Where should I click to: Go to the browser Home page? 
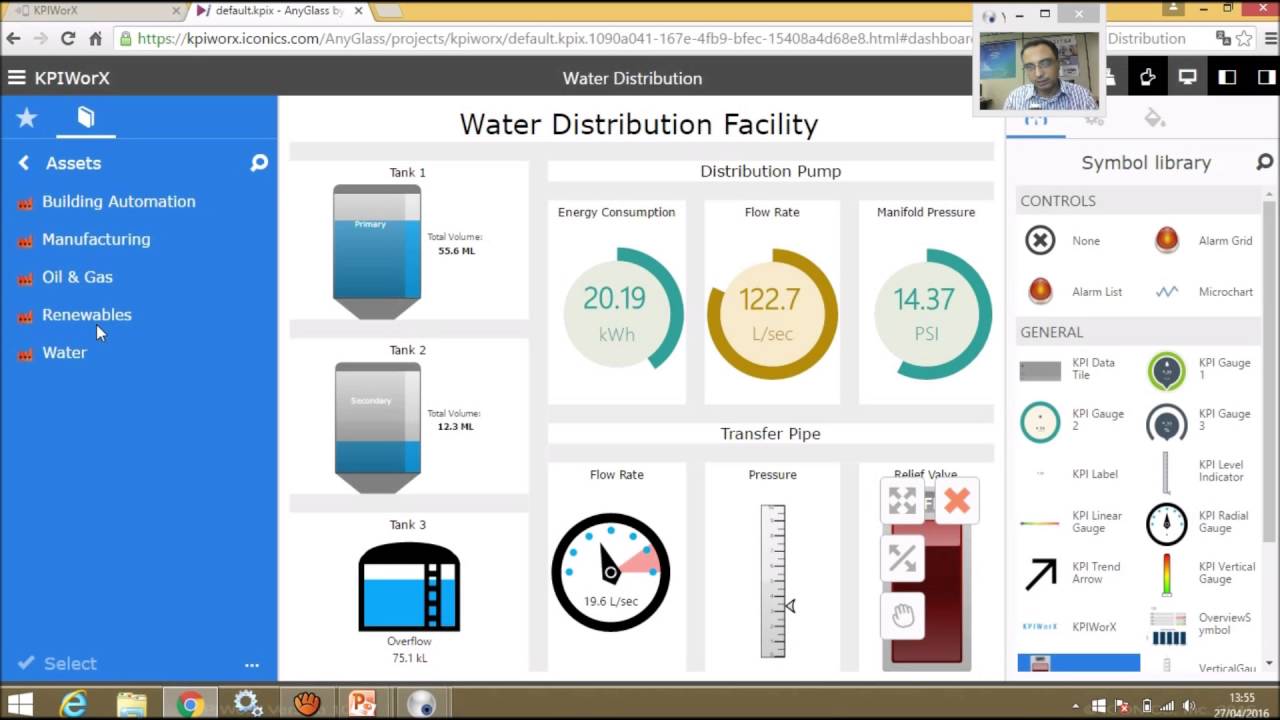point(95,39)
